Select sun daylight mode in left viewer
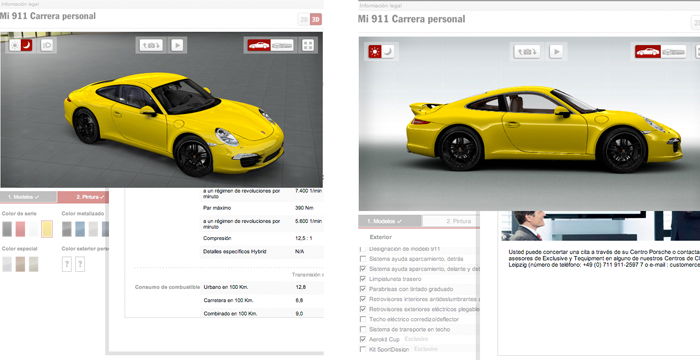This screenshot has height=360, width=700. coord(15,45)
